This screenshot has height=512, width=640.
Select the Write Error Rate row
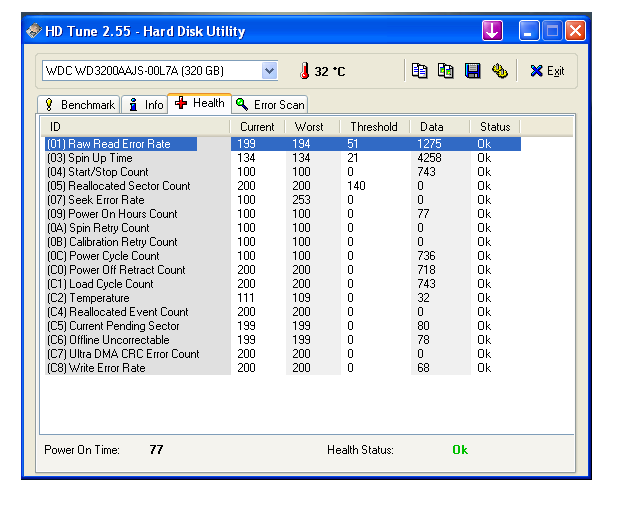(x=283, y=368)
